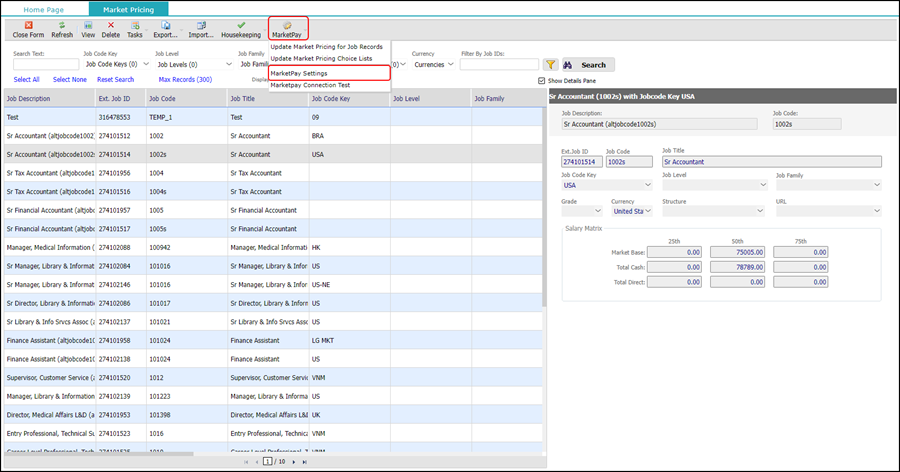This screenshot has height=472, width=900.
Task: Click into the Search Text input field
Action: pyautogui.click(x=46, y=64)
